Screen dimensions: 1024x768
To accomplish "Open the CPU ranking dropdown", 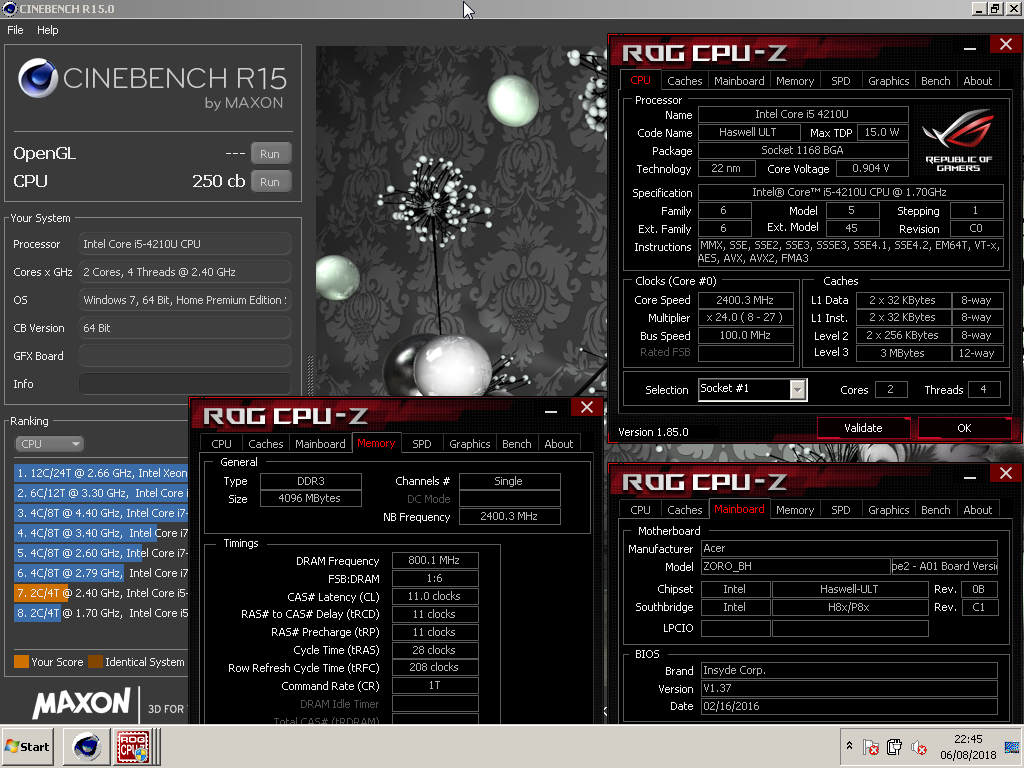I will (49, 444).
